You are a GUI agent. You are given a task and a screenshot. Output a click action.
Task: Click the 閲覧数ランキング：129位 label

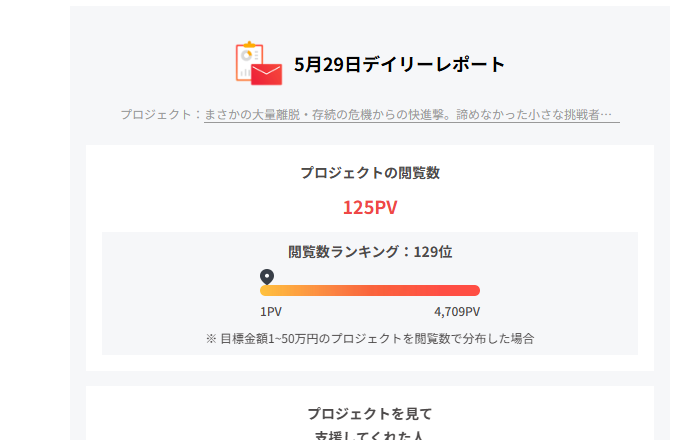click(x=370, y=252)
